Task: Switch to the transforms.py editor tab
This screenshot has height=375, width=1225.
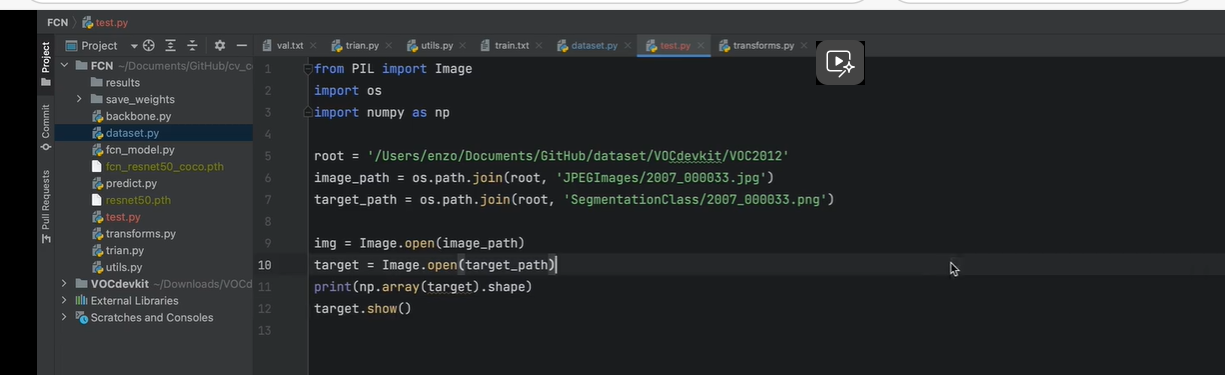Action: pyautogui.click(x=763, y=46)
